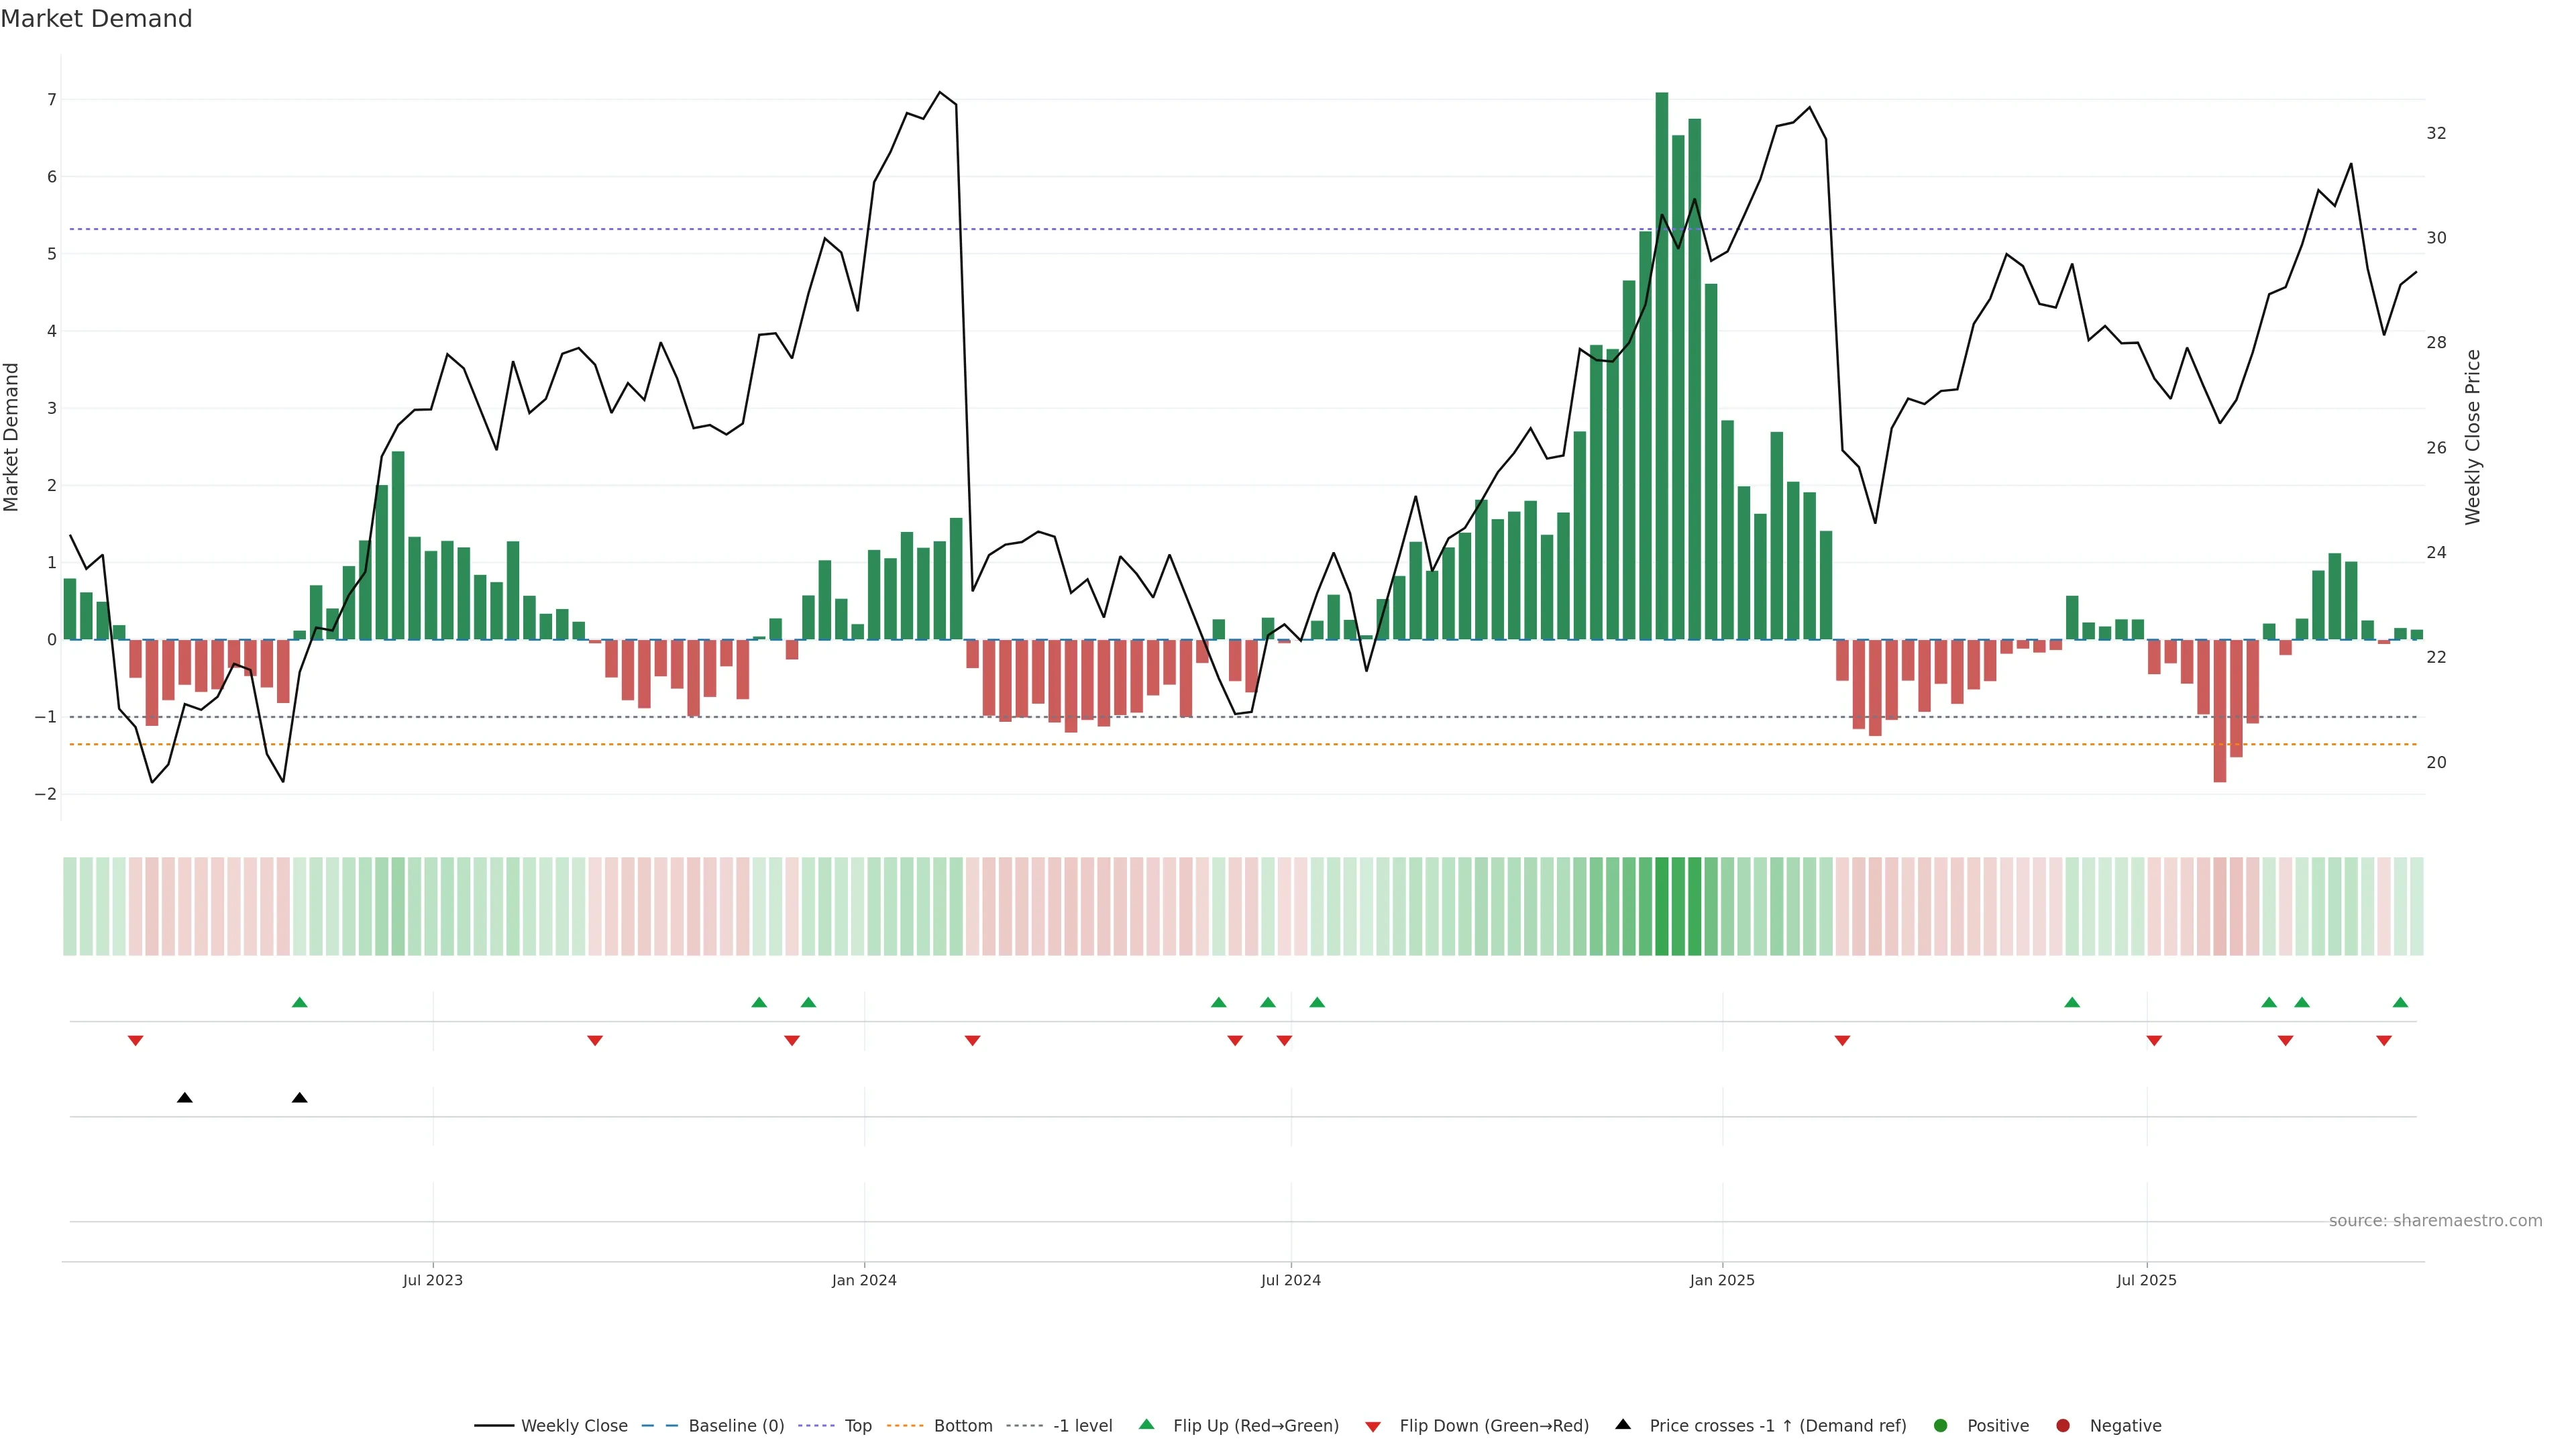Click the Flip Up green triangle legend icon
The image size is (2576, 1449).
click(1147, 1424)
